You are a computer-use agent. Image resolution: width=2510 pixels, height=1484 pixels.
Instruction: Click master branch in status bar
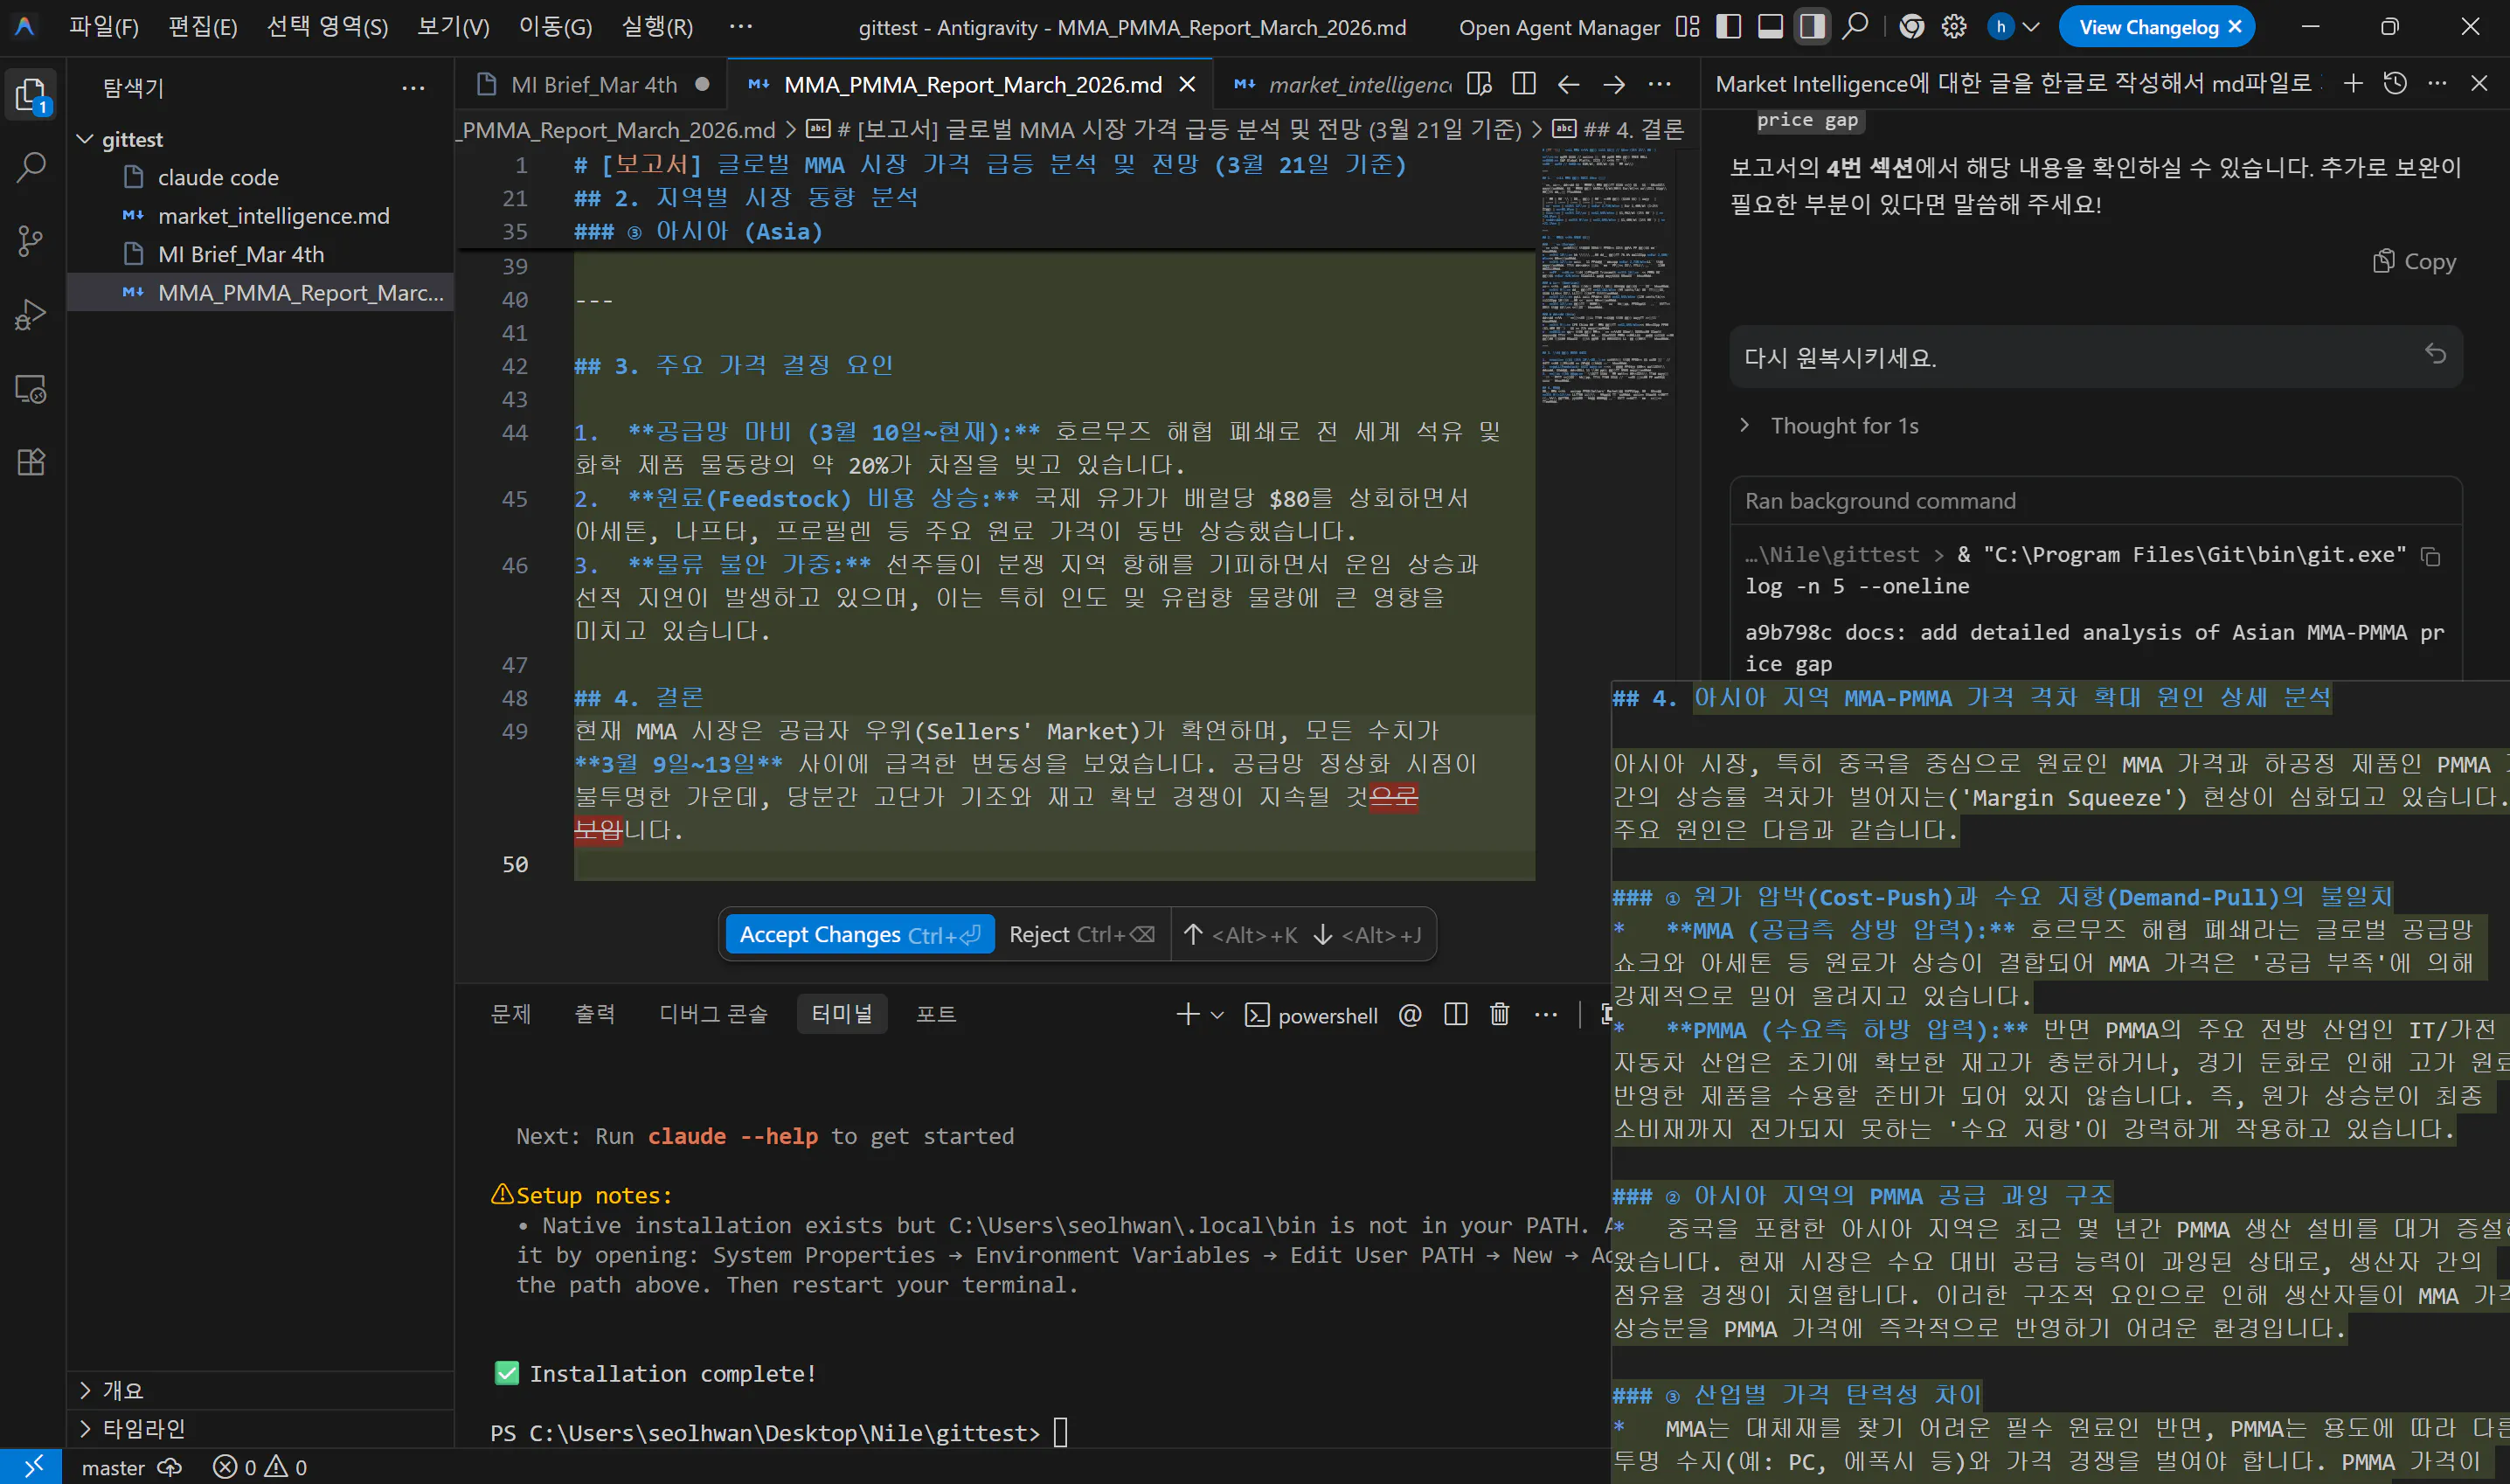coord(113,1467)
